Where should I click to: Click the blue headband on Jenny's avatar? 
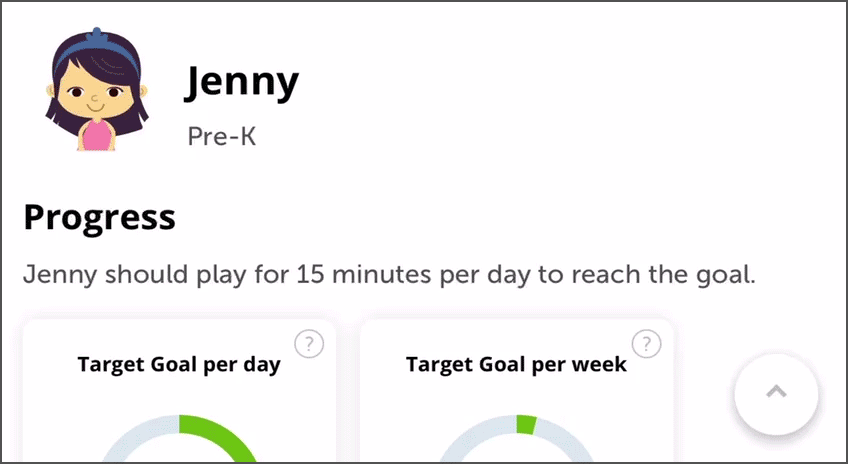point(97,49)
